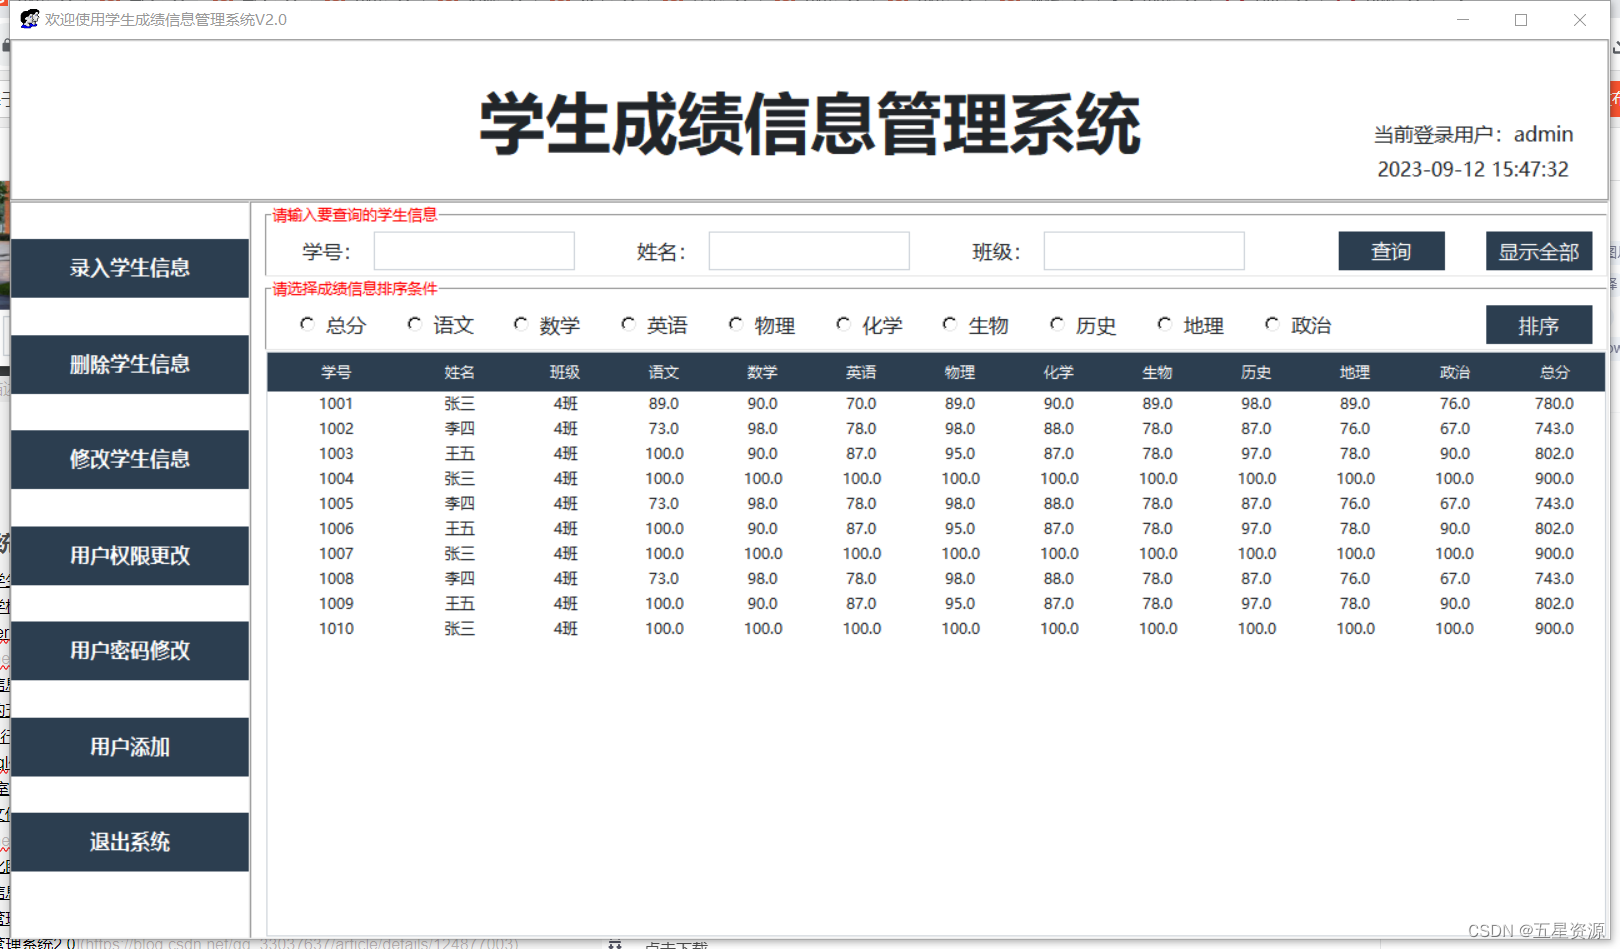Select student ID 1002 row
Screen dimensions: 1620x949
936,429
